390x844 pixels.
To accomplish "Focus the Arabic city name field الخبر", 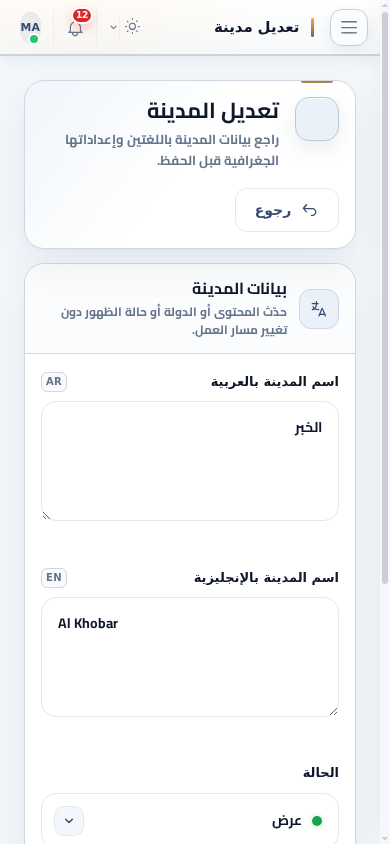I will (190, 461).
